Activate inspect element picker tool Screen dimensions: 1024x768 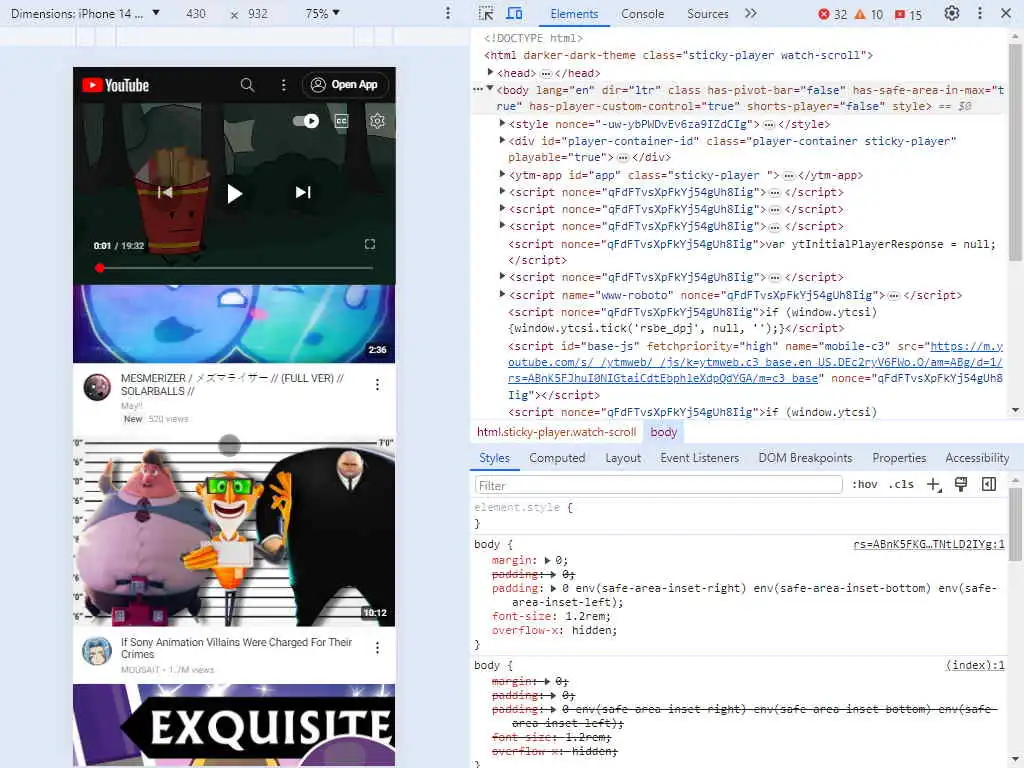pos(486,13)
